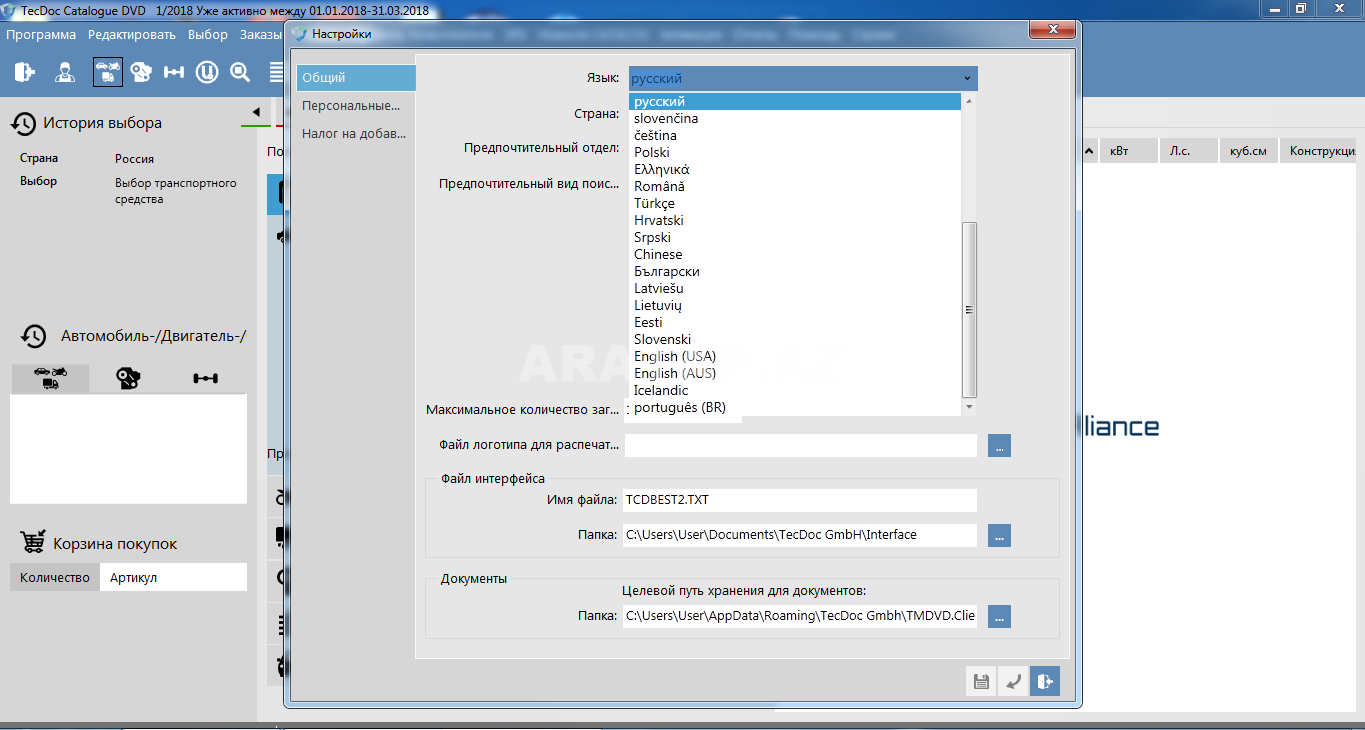The width and height of the screenshot is (1365, 730).
Task: Choose English (USA) in the language list
Action: 795,357
